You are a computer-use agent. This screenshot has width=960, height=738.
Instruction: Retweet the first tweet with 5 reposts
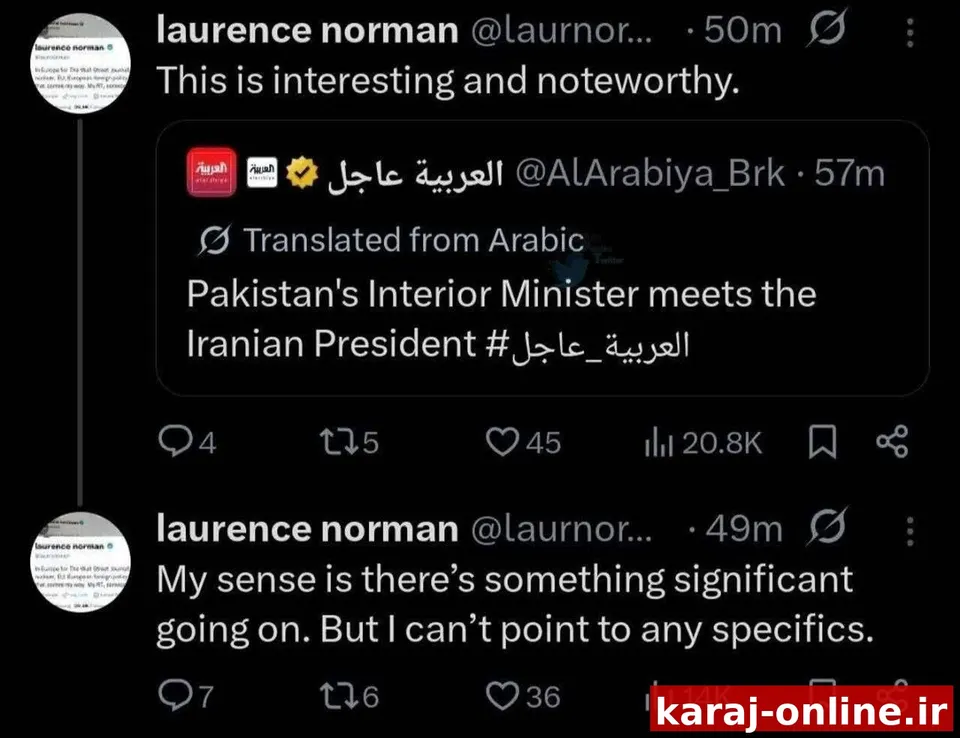pyautogui.click(x=339, y=442)
